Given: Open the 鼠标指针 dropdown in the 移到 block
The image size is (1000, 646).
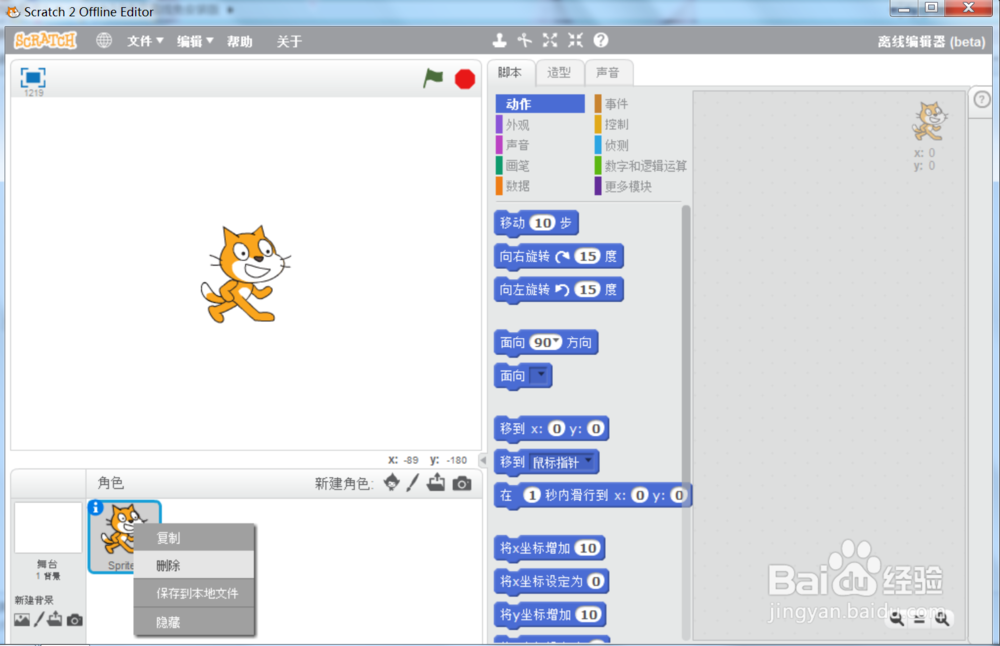Looking at the screenshot, I should tap(586, 462).
